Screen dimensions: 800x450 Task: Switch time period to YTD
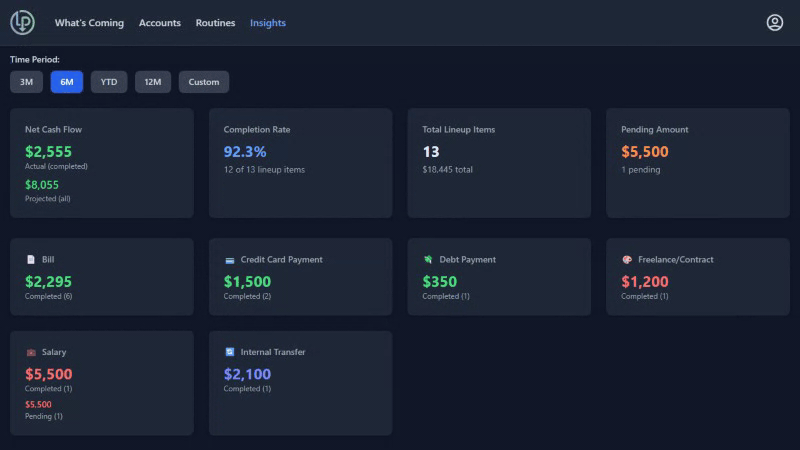(x=109, y=82)
